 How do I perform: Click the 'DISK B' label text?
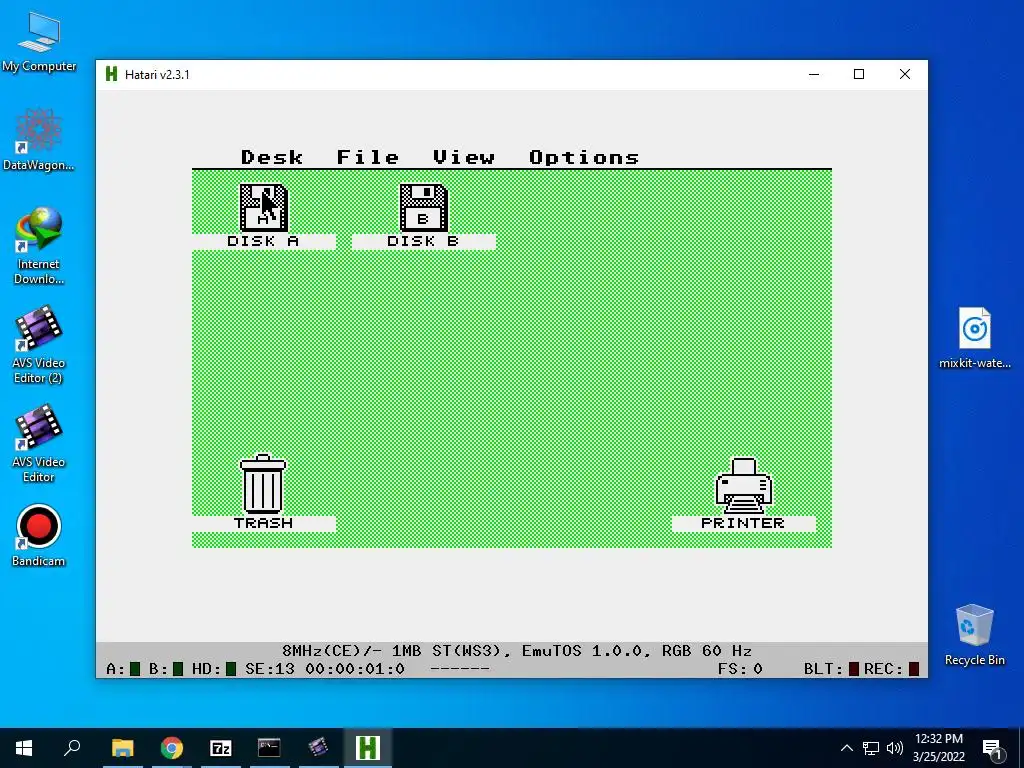[x=423, y=241]
